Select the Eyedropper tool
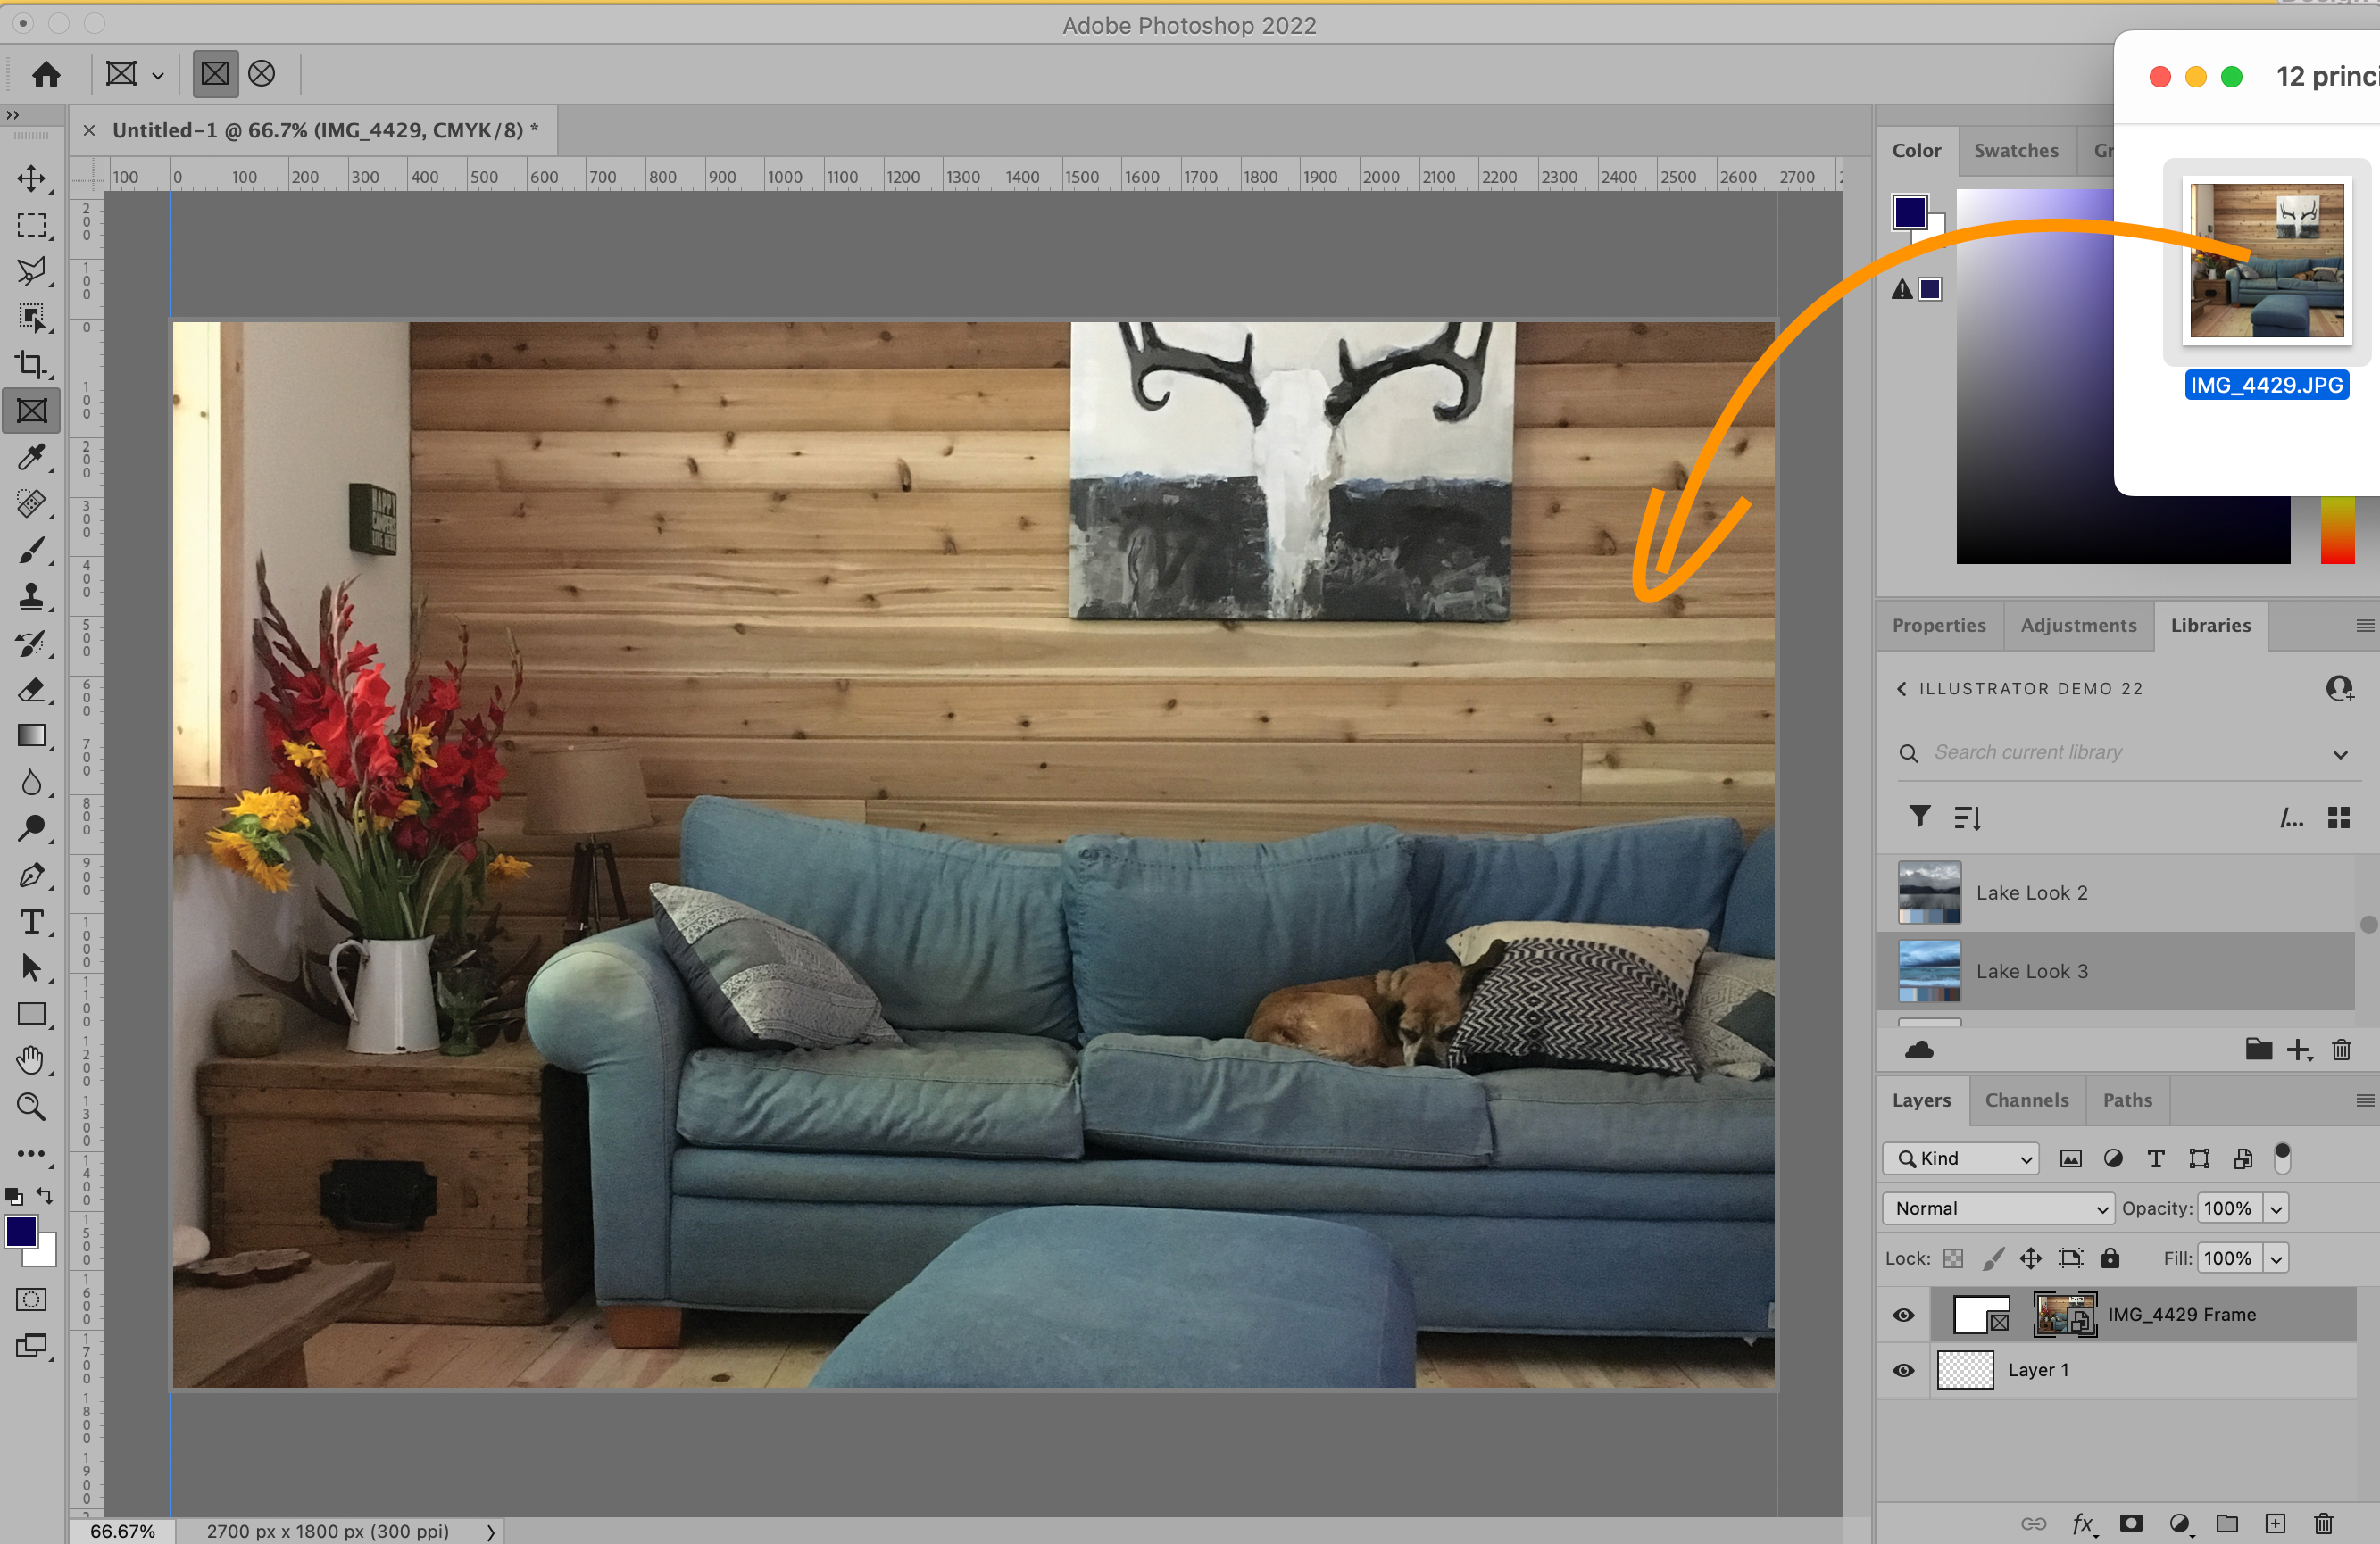2380x1544 pixels. (31, 458)
